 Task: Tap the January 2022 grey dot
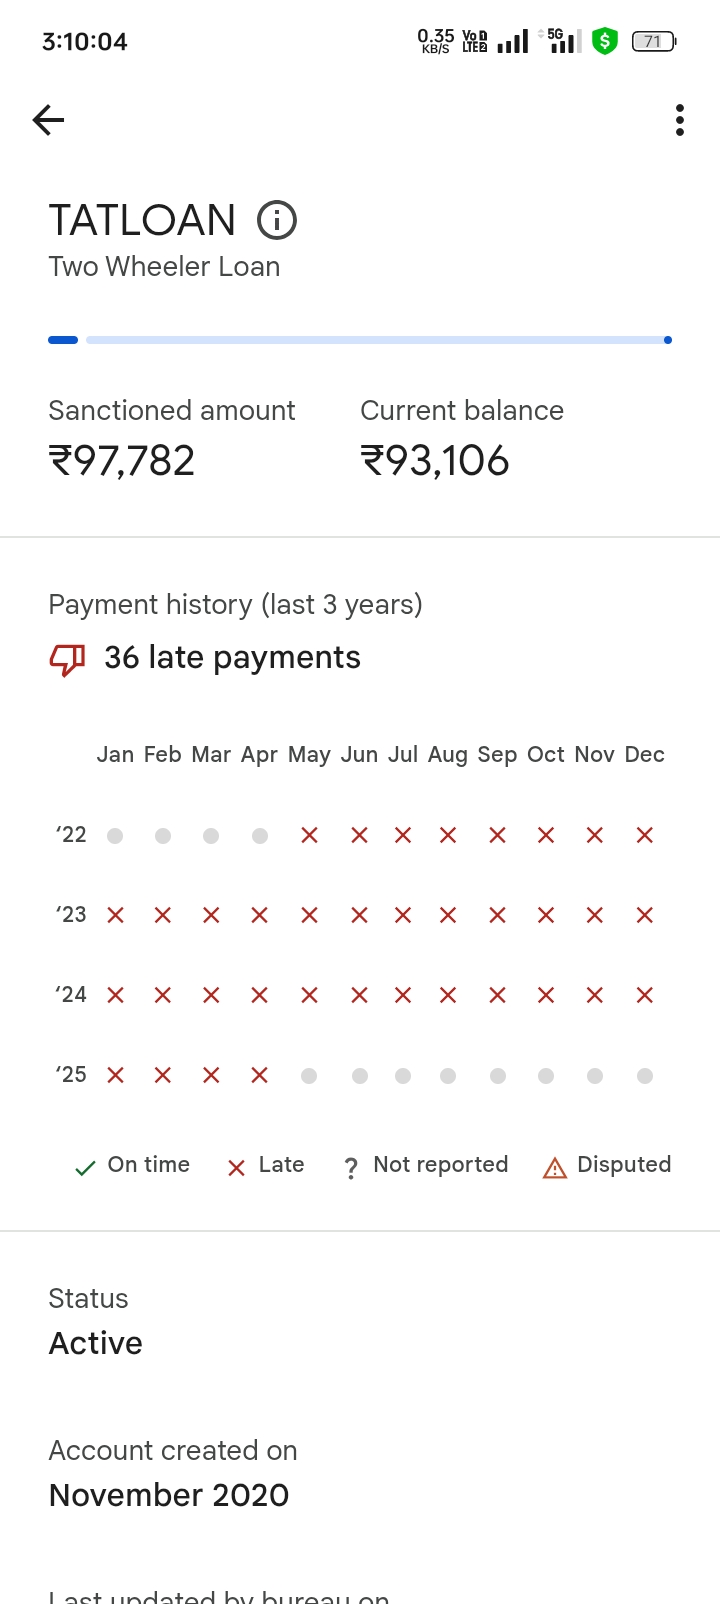[115, 836]
